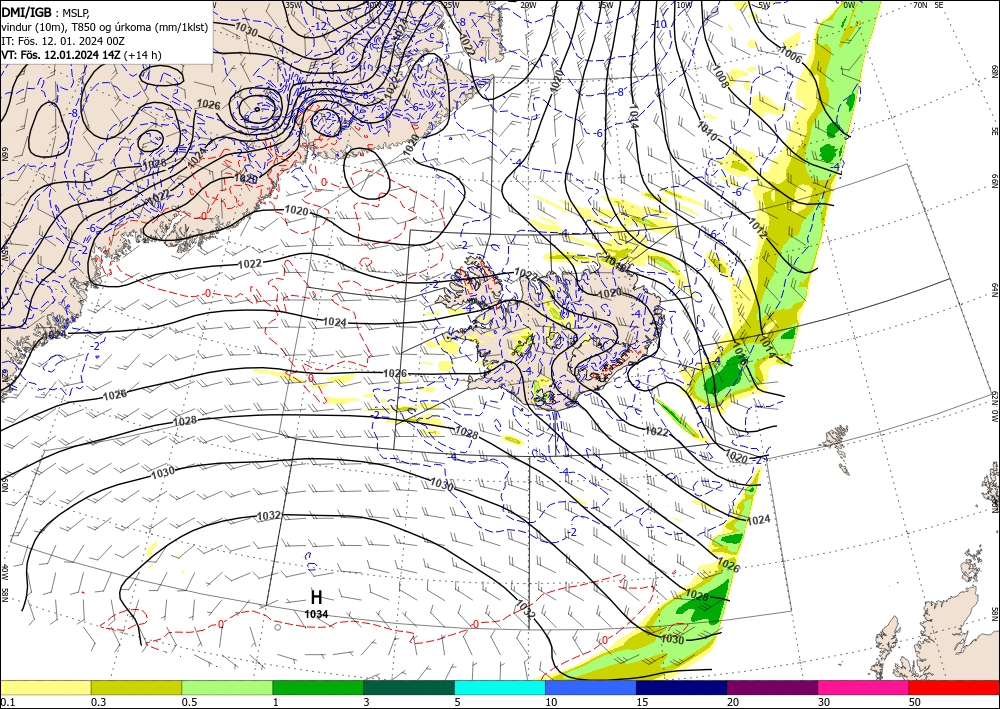Click the legend value '0.1'
1000x709 pixels.
point(6,702)
